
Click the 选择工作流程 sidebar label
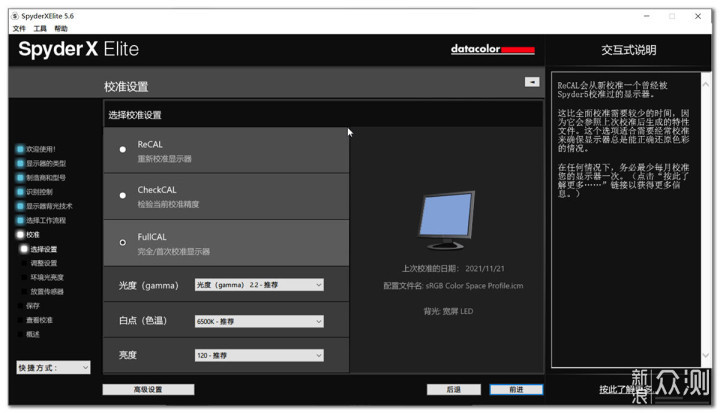[x=46, y=220]
